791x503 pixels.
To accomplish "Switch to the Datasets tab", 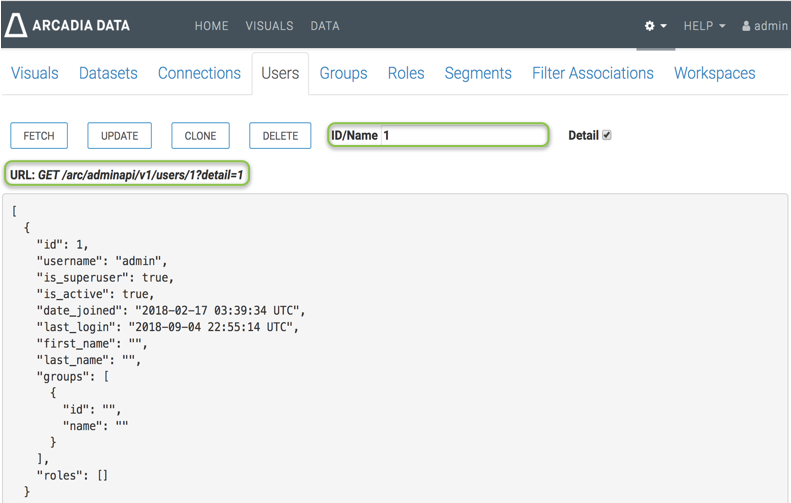I will (x=108, y=73).
